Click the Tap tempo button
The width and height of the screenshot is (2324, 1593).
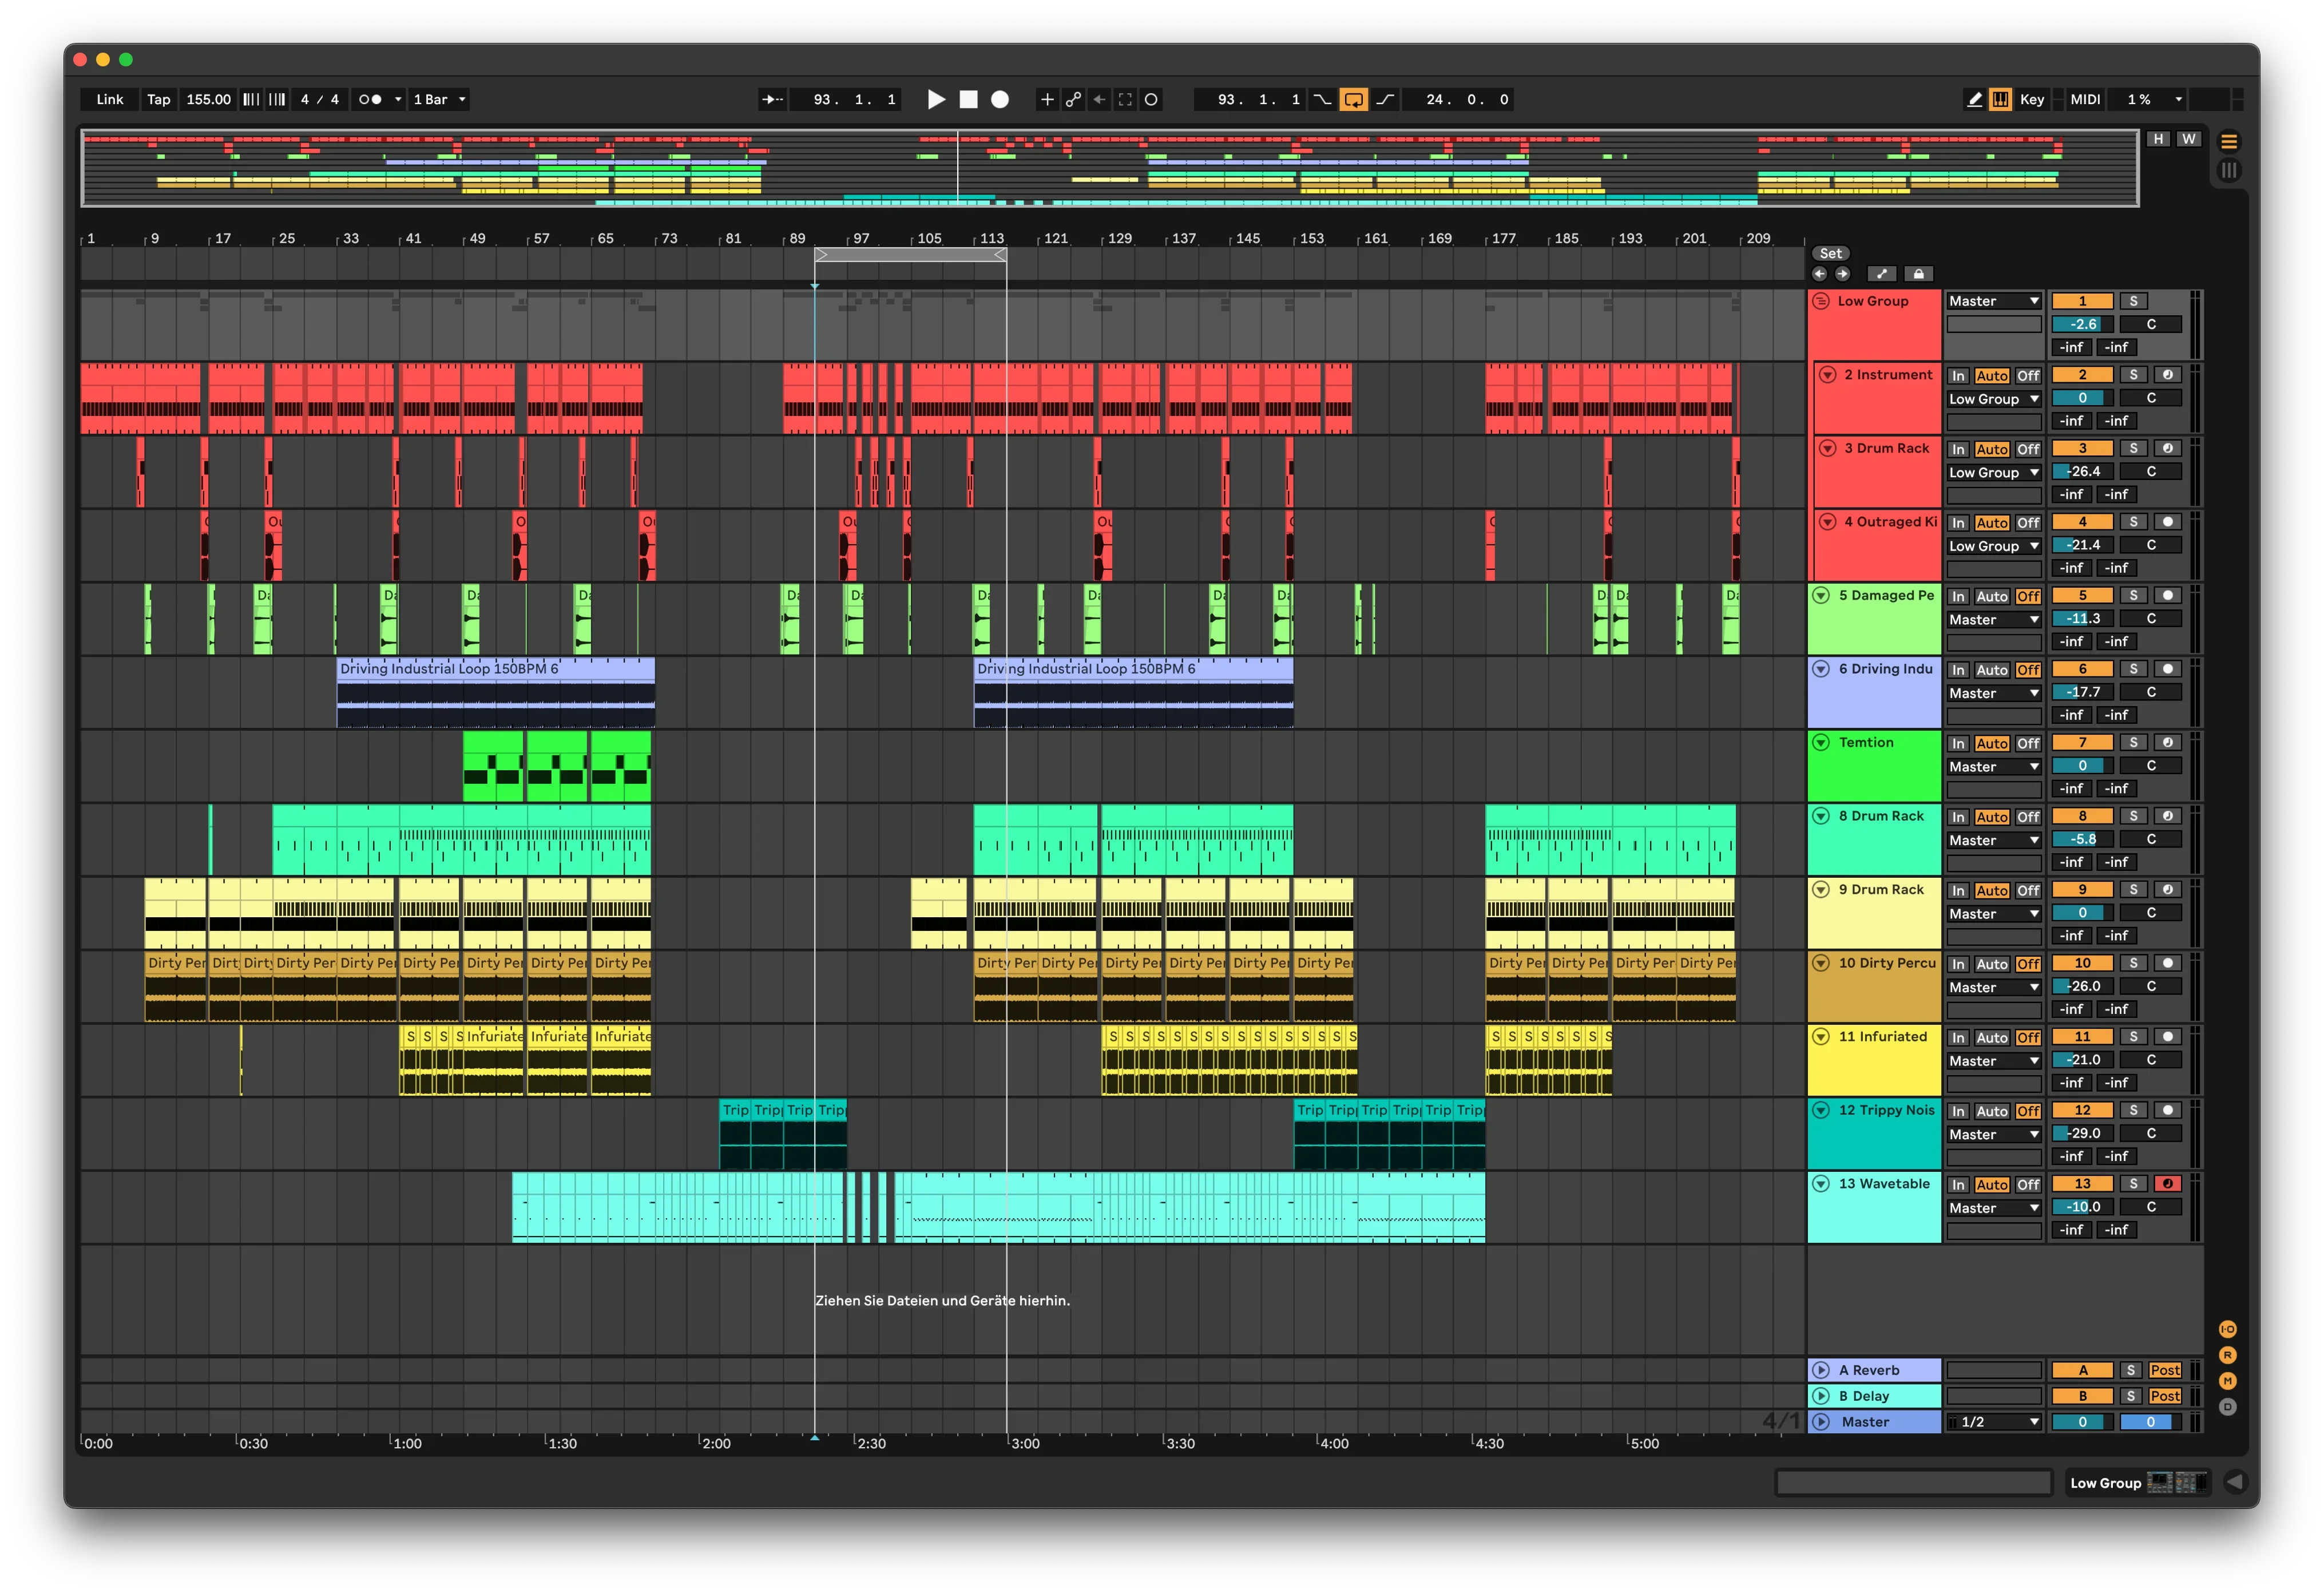[x=158, y=99]
